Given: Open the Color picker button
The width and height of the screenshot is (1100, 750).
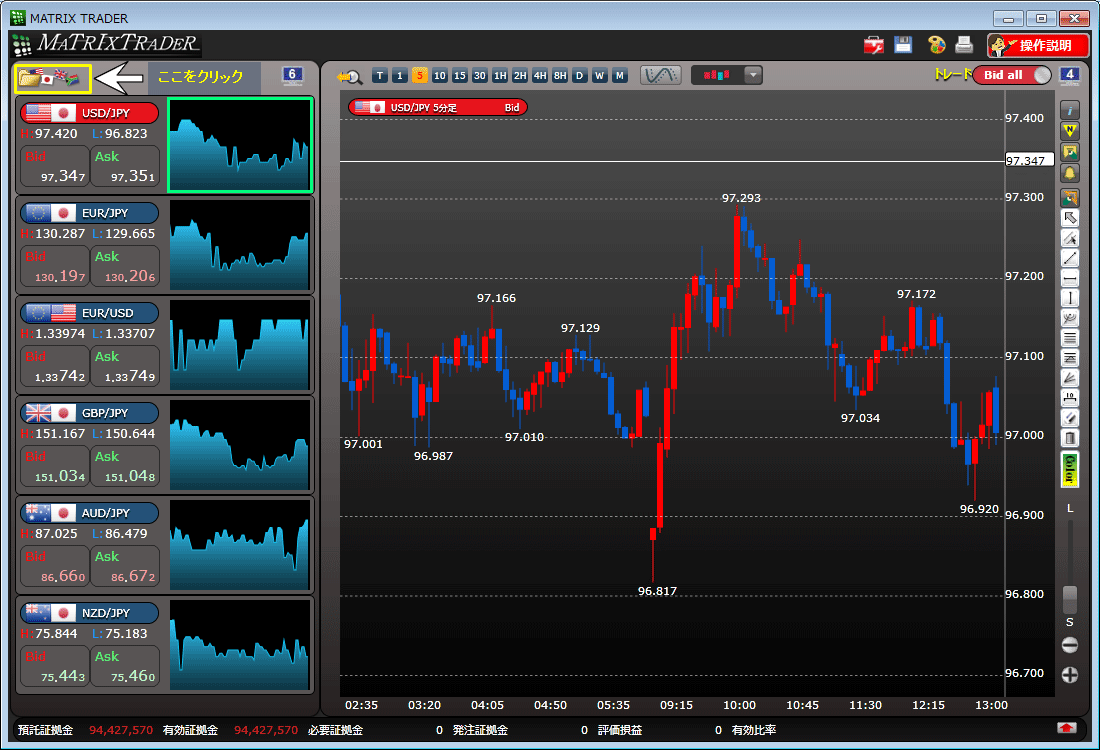Looking at the screenshot, I should tap(1070, 469).
